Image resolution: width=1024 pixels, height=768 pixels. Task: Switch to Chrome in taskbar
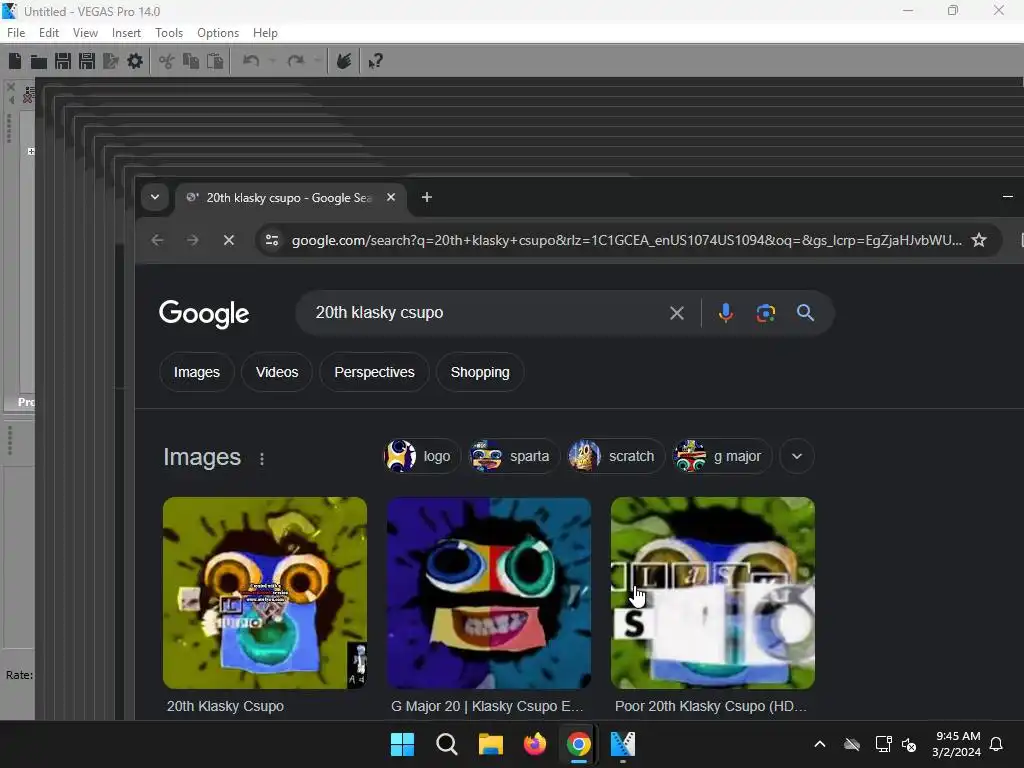click(579, 744)
